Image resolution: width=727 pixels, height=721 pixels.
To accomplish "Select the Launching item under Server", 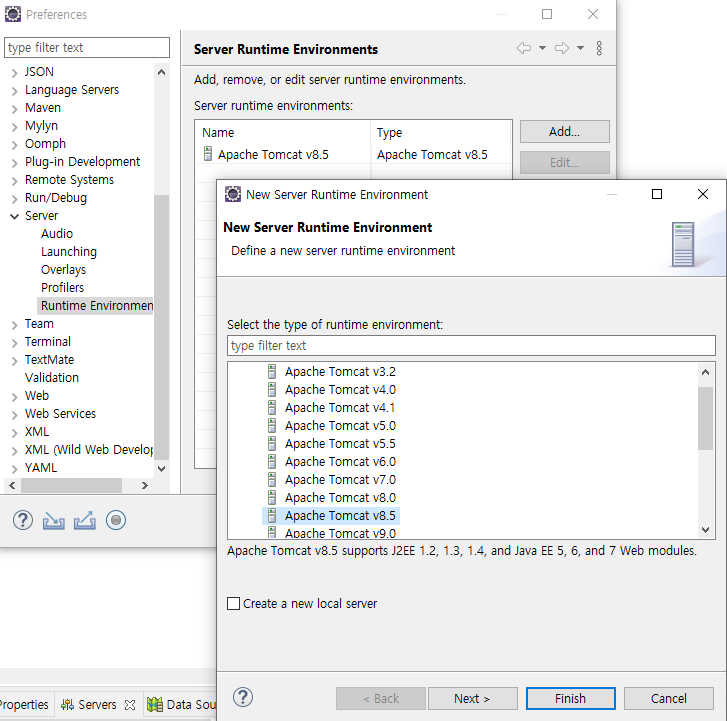I will click(x=69, y=252).
